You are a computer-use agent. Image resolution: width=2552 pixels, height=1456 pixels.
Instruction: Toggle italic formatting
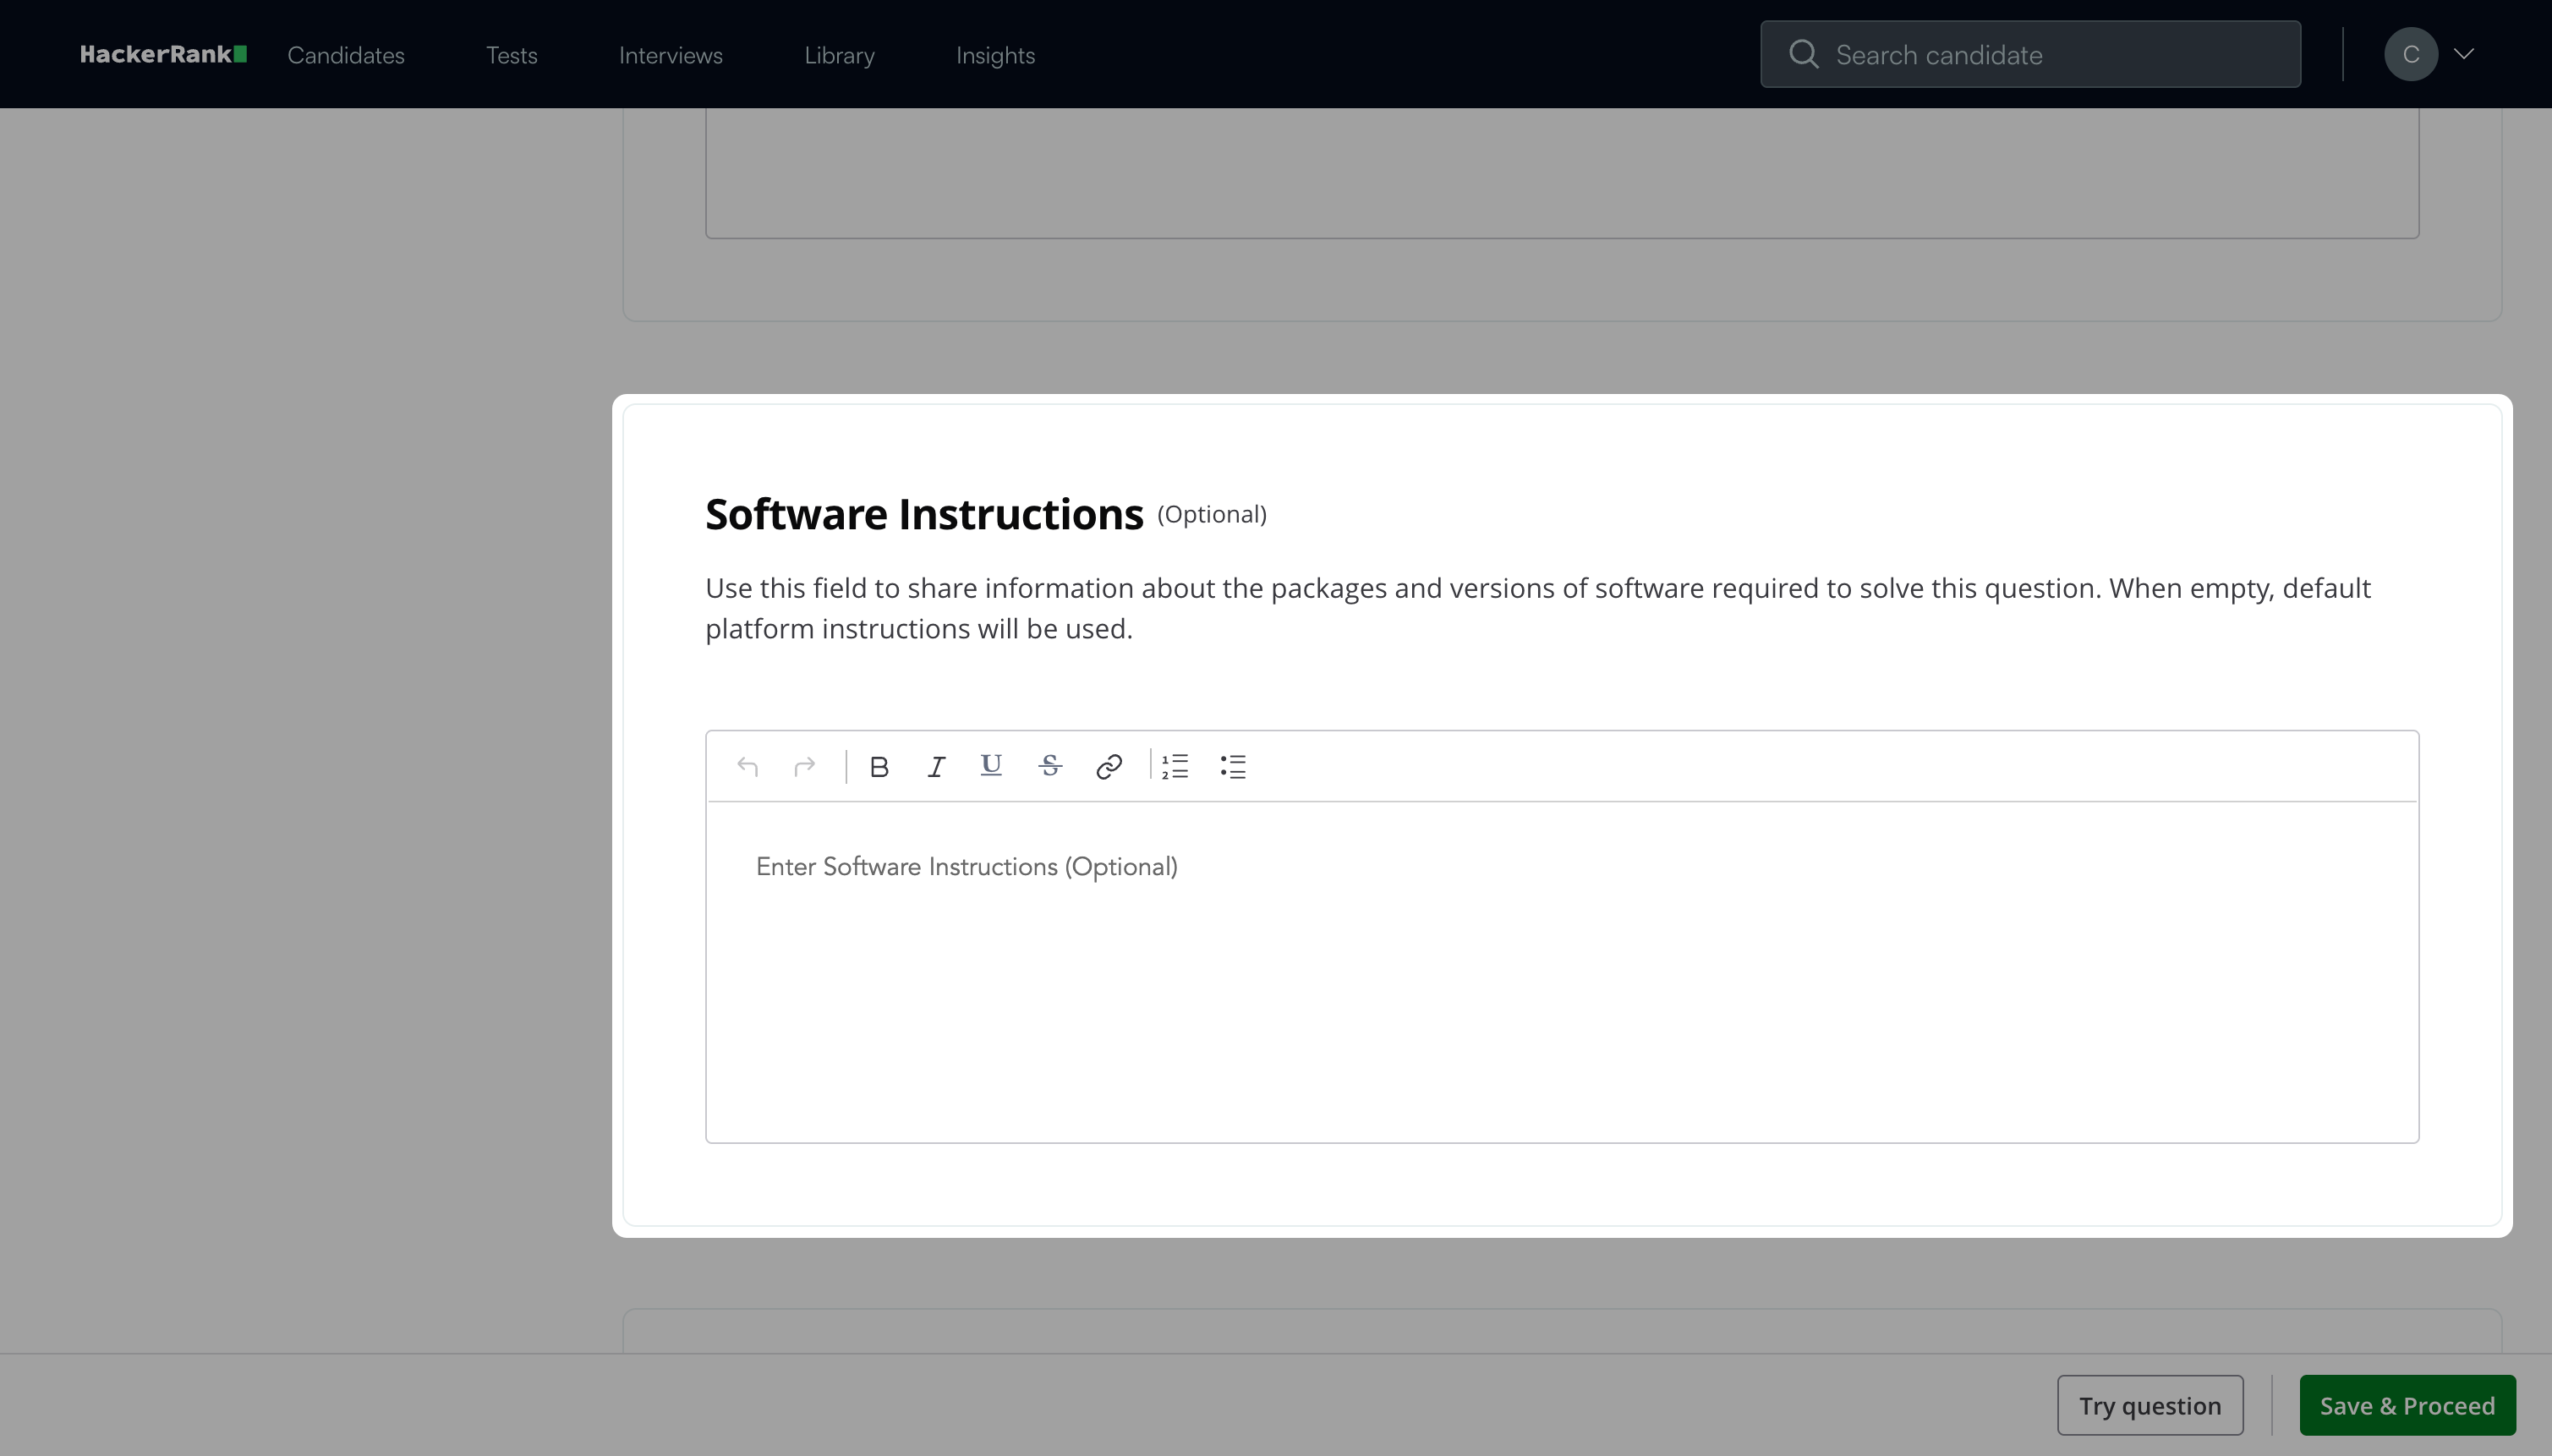[x=936, y=767]
